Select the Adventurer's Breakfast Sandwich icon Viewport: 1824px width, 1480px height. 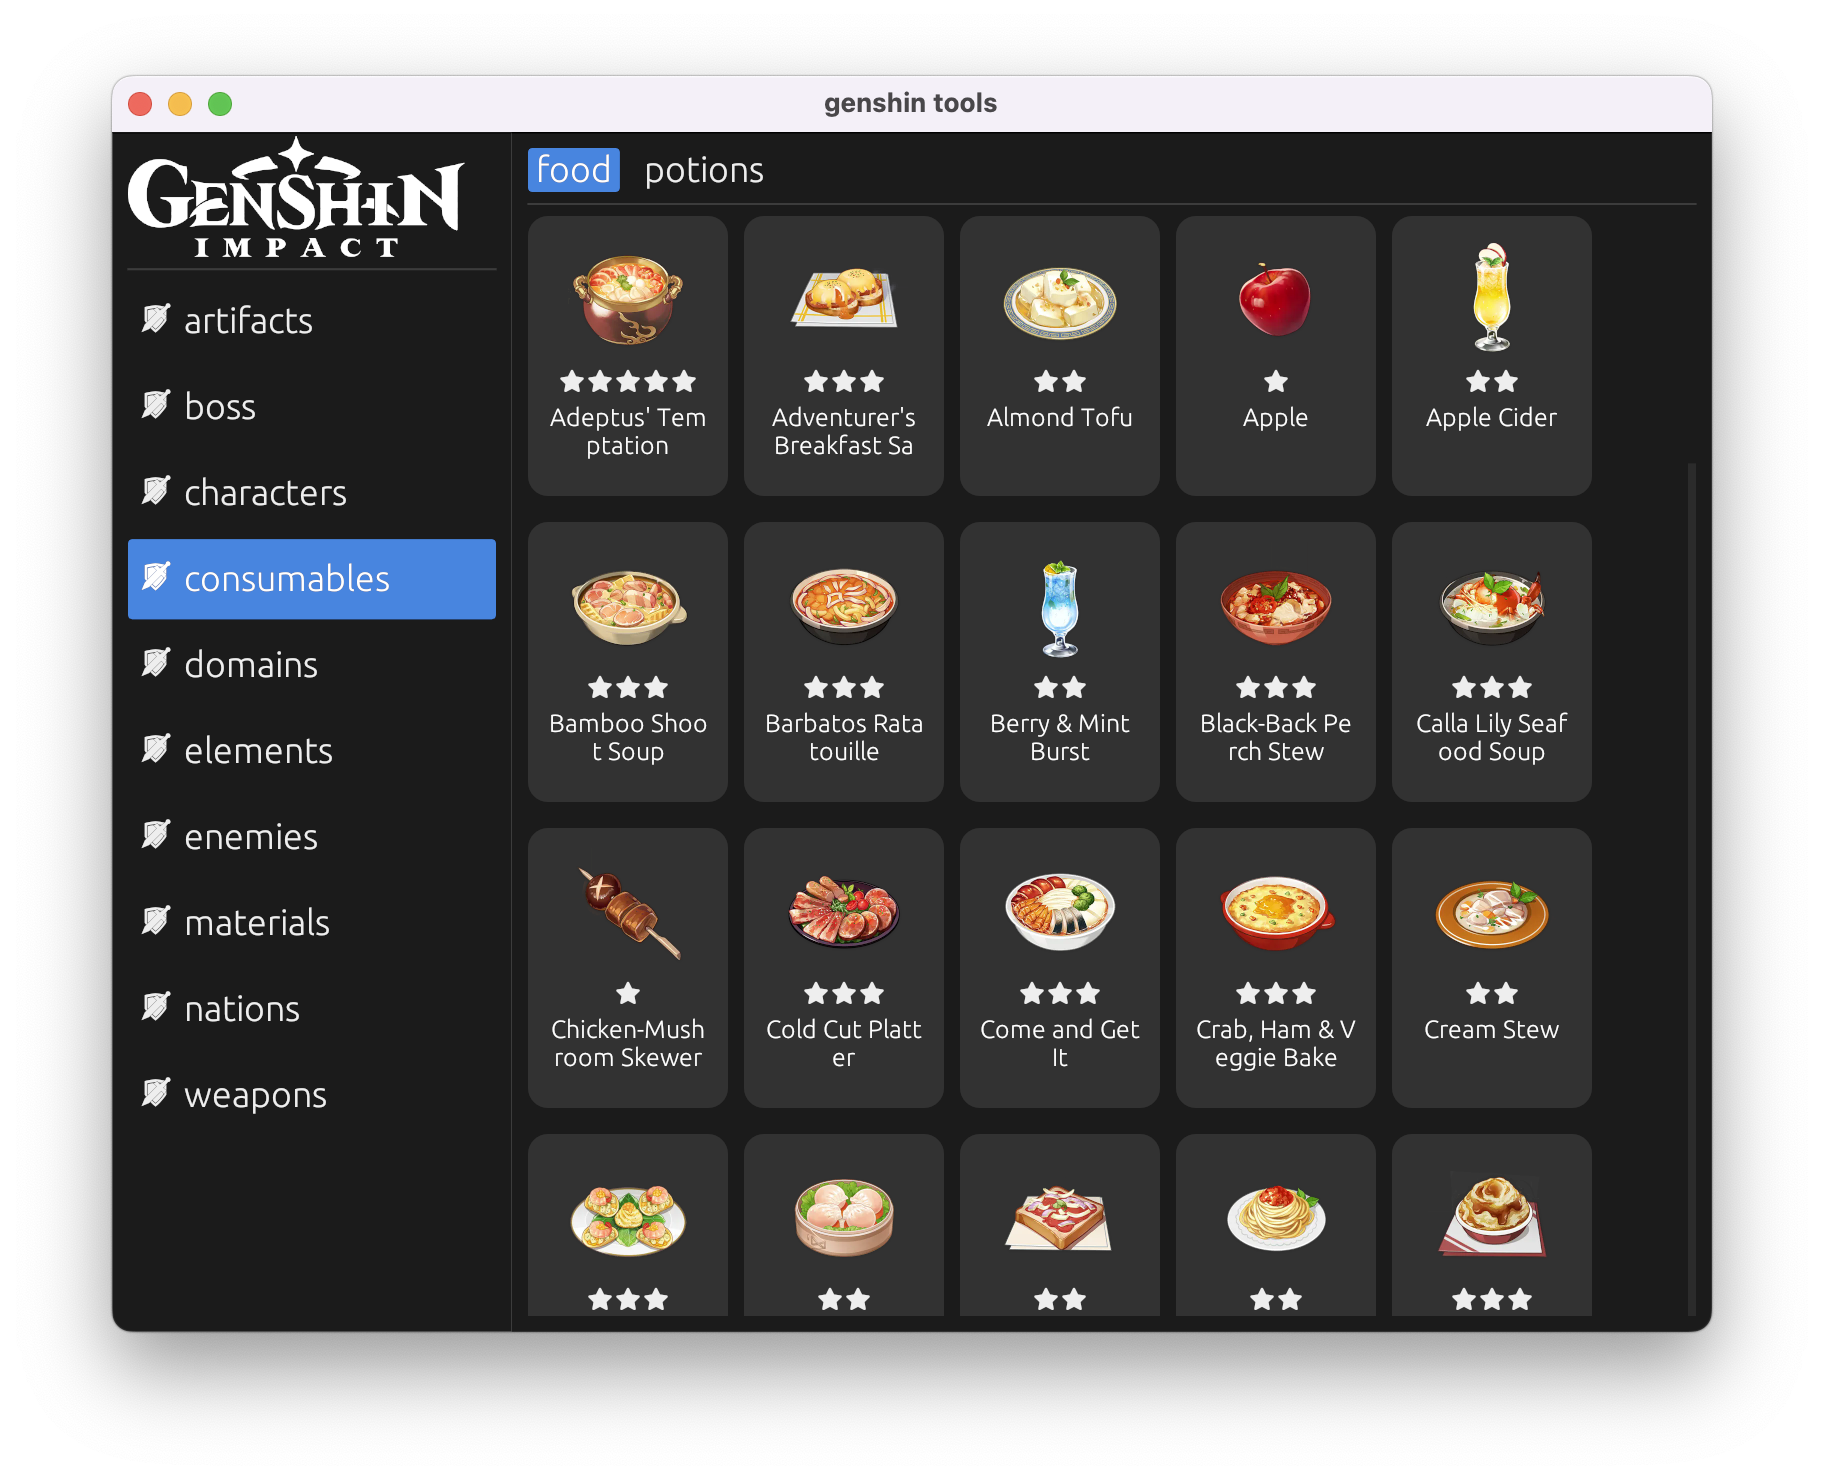[844, 299]
